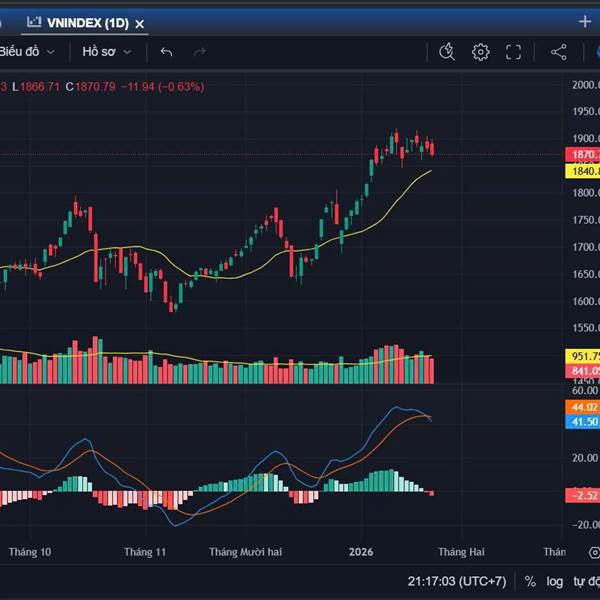This screenshot has height=600, width=600.
Task: Click the red 1870 current price label
Action: pos(583,155)
